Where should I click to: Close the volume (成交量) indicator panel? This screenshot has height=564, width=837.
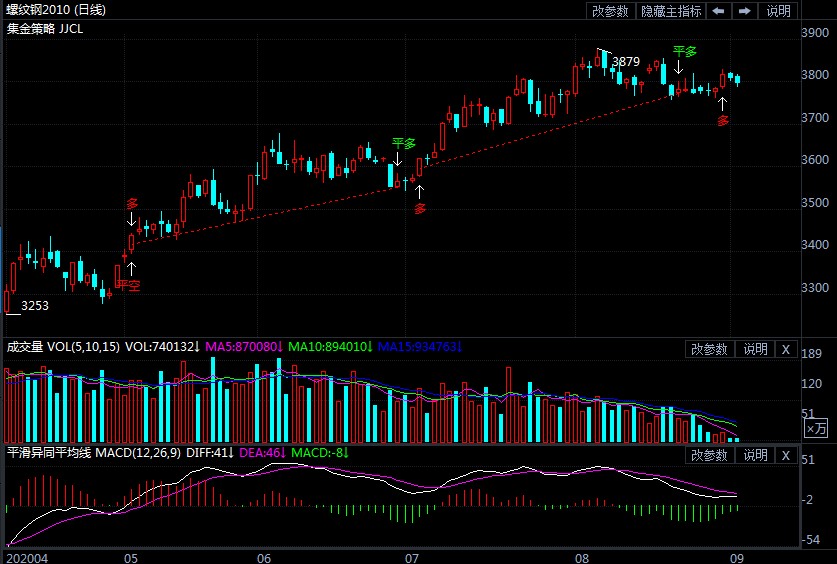[x=785, y=349]
